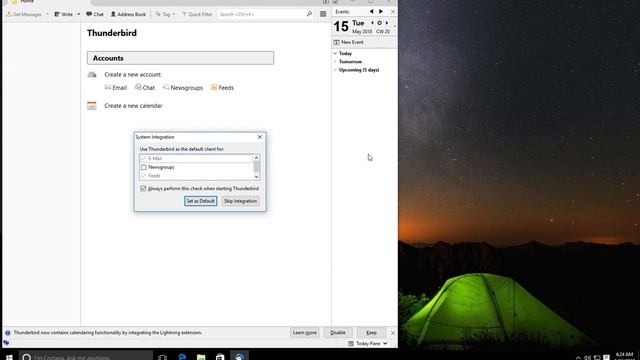Close the System Integration dialog
Viewport: 640px width, 360px height.
point(260,137)
